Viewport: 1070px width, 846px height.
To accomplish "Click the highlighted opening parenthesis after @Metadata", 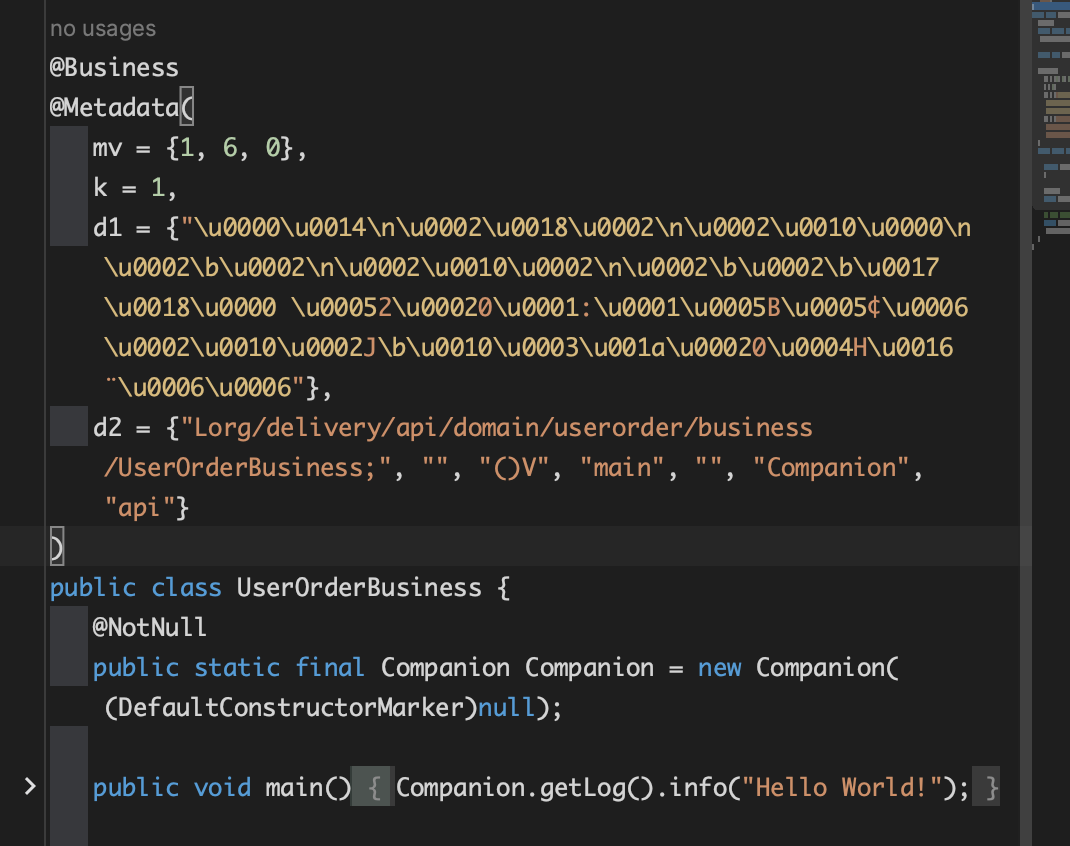I will (186, 108).
